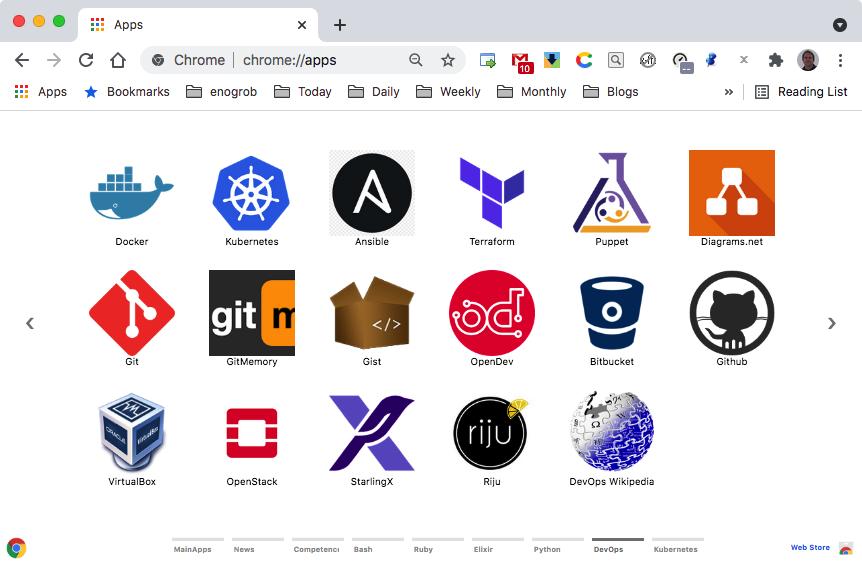862x564 pixels.
Task: Select the DevOps page tab
Action: pos(618,546)
